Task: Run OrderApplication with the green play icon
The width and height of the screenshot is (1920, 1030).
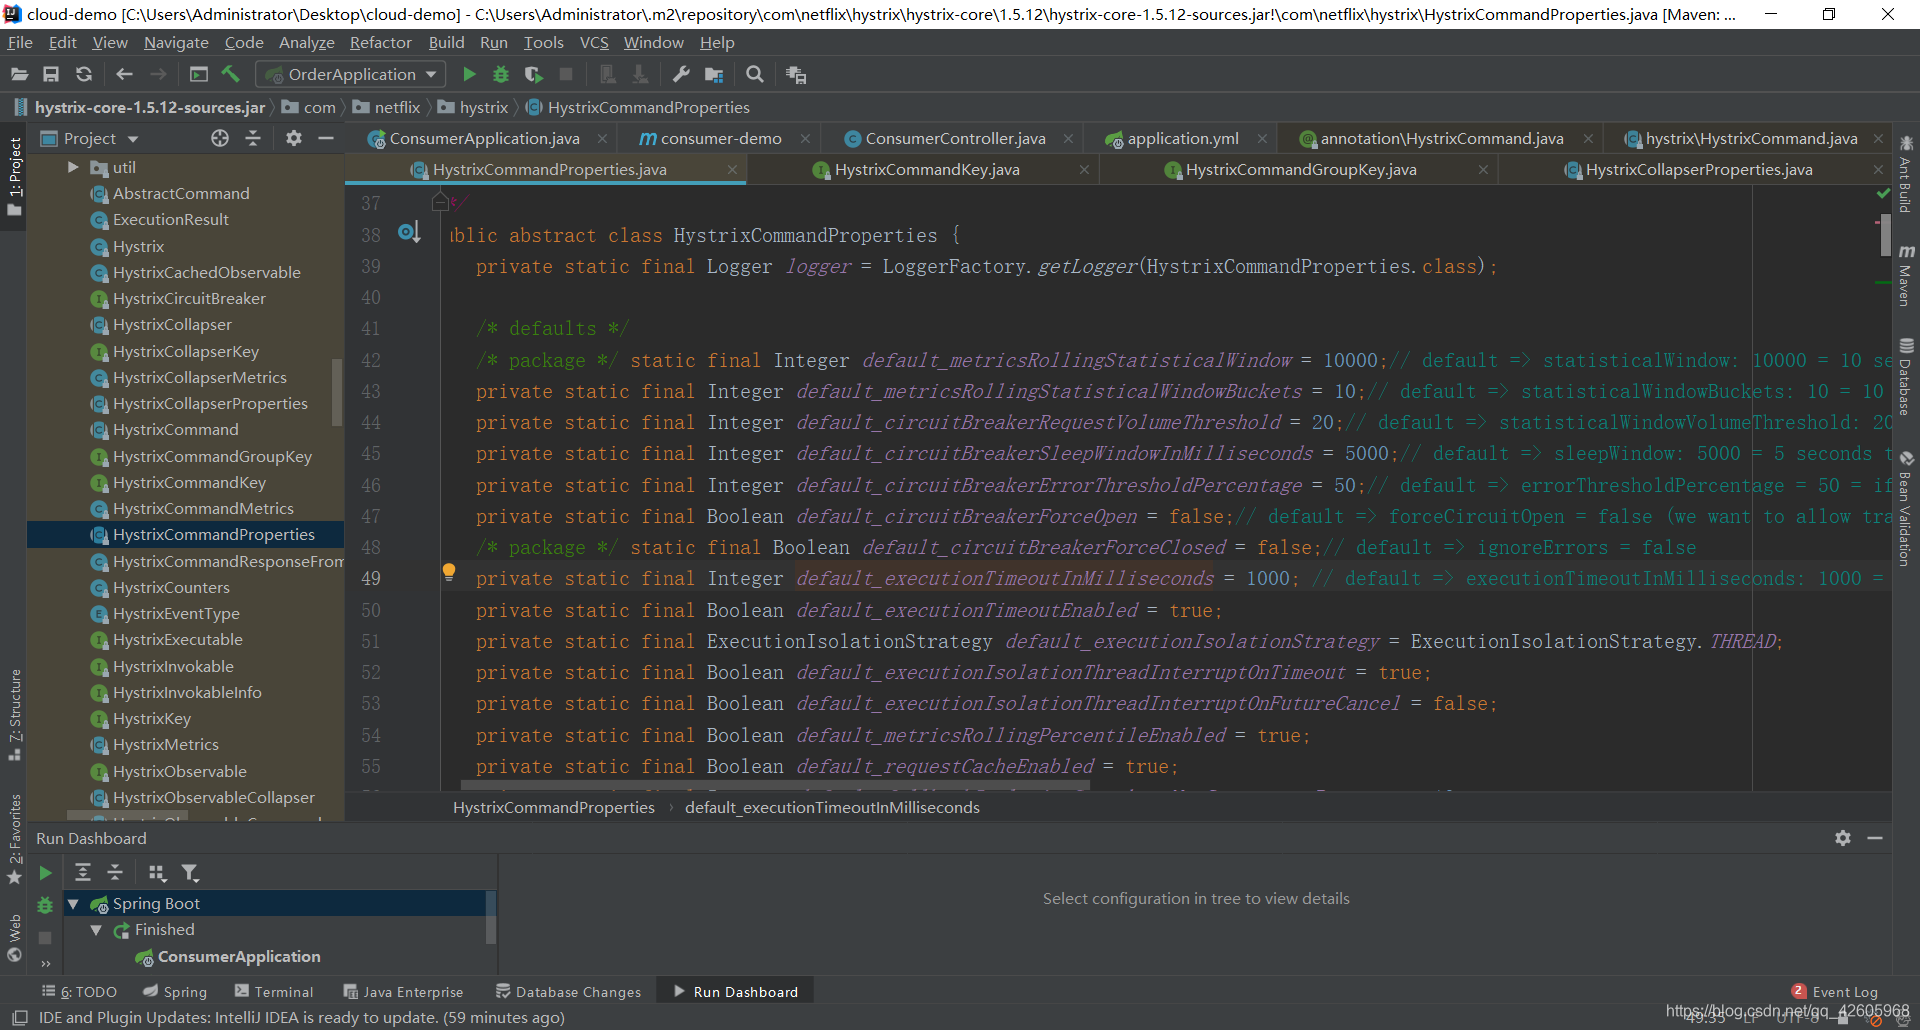Action: (469, 74)
